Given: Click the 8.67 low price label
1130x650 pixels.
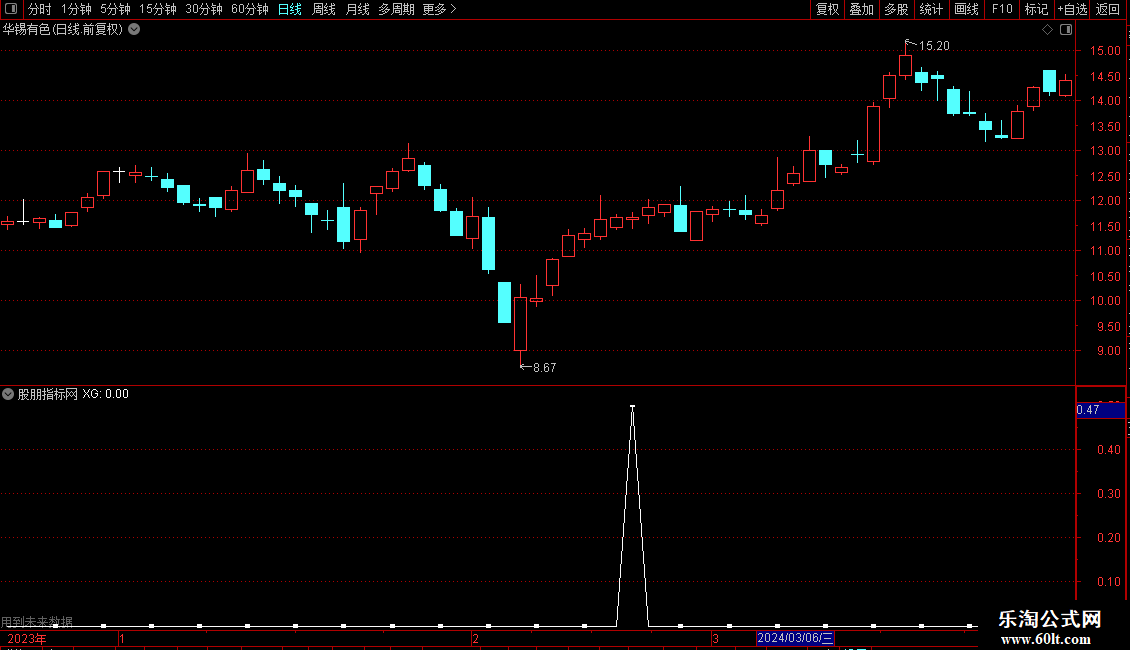Looking at the screenshot, I should pos(545,368).
